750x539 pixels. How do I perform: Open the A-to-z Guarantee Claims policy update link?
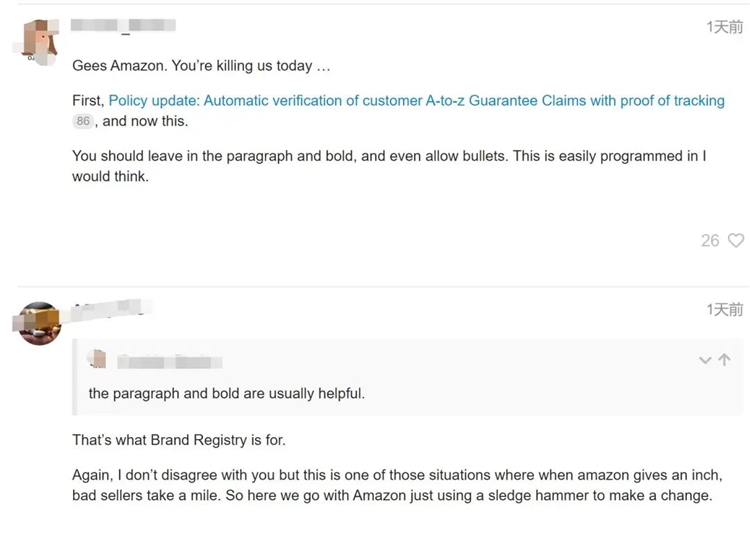416,101
